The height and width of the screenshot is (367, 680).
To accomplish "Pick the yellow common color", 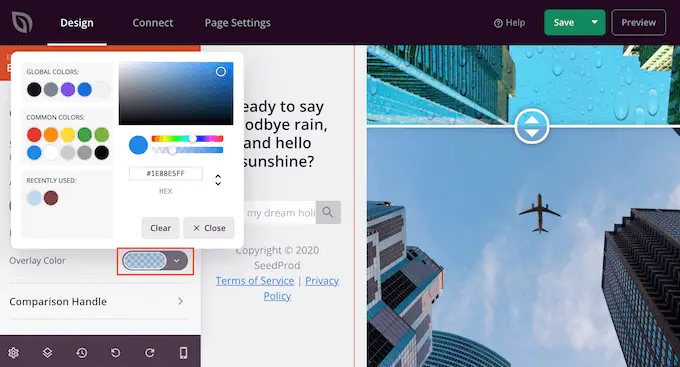I will point(68,134).
